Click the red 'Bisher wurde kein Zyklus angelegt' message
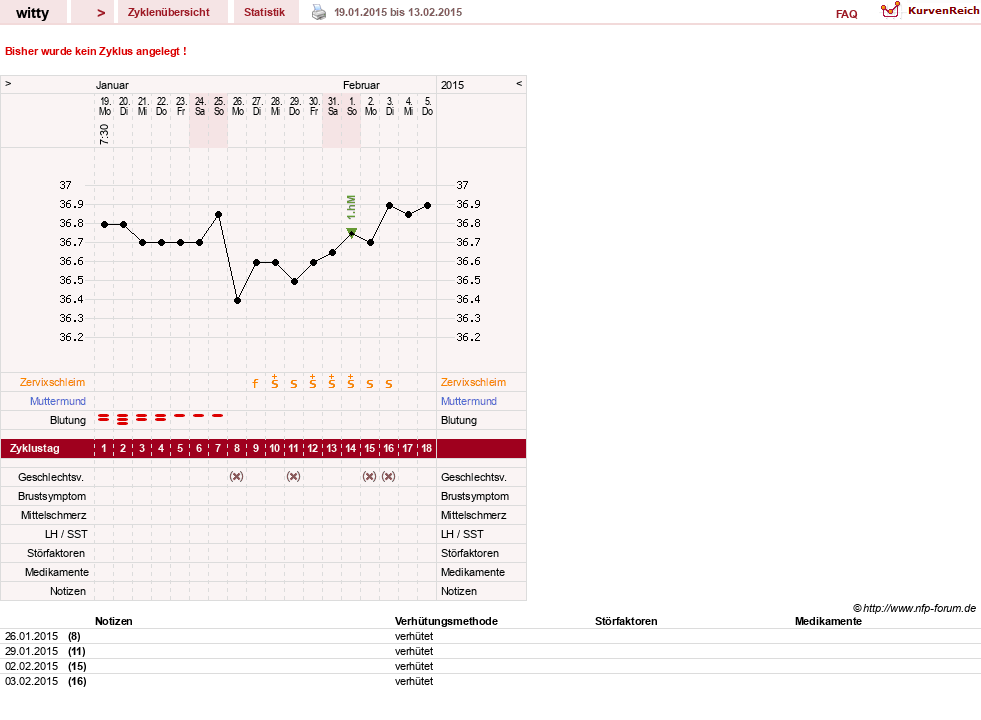The height and width of the screenshot is (720, 981). 96,51
